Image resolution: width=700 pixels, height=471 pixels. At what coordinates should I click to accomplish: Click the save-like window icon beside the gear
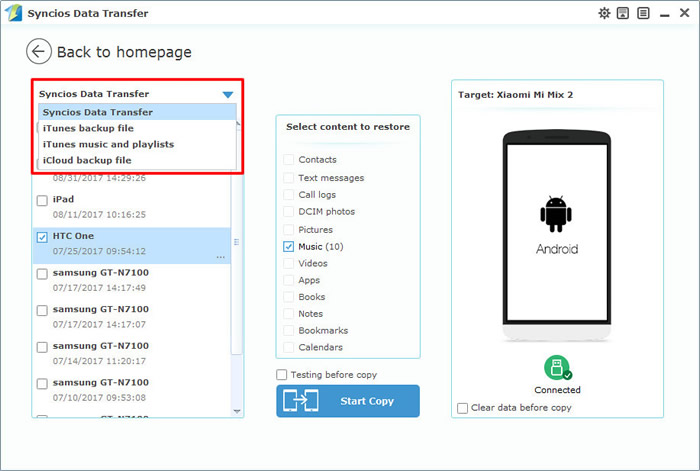point(623,13)
